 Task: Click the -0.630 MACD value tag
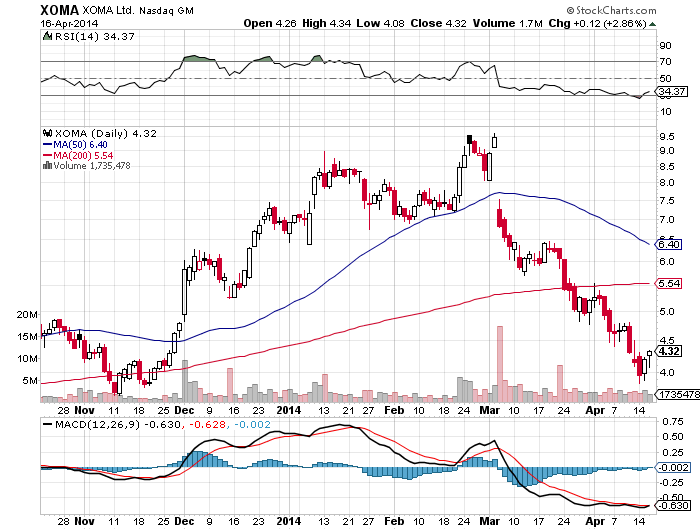tap(672, 505)
